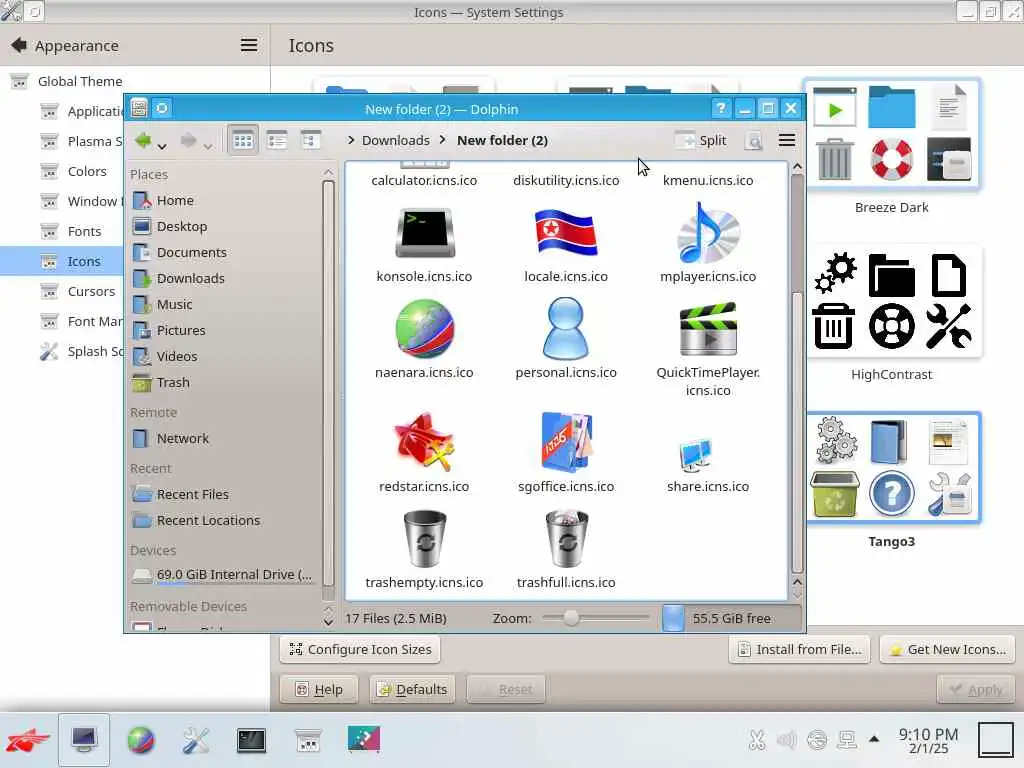The width and height of the screenshot is (1024, 768).
Task: Click the 55.5 GiB free space bar
Action: click(x=731, y=618)
